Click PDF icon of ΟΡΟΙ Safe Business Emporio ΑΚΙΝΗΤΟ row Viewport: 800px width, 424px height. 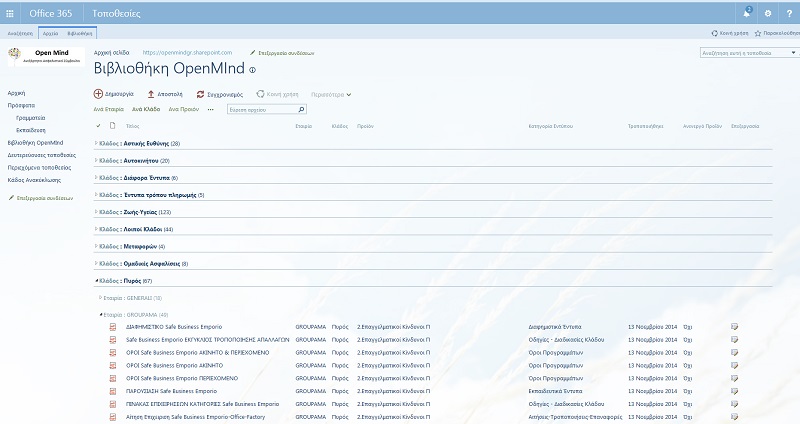coord(113,365)
